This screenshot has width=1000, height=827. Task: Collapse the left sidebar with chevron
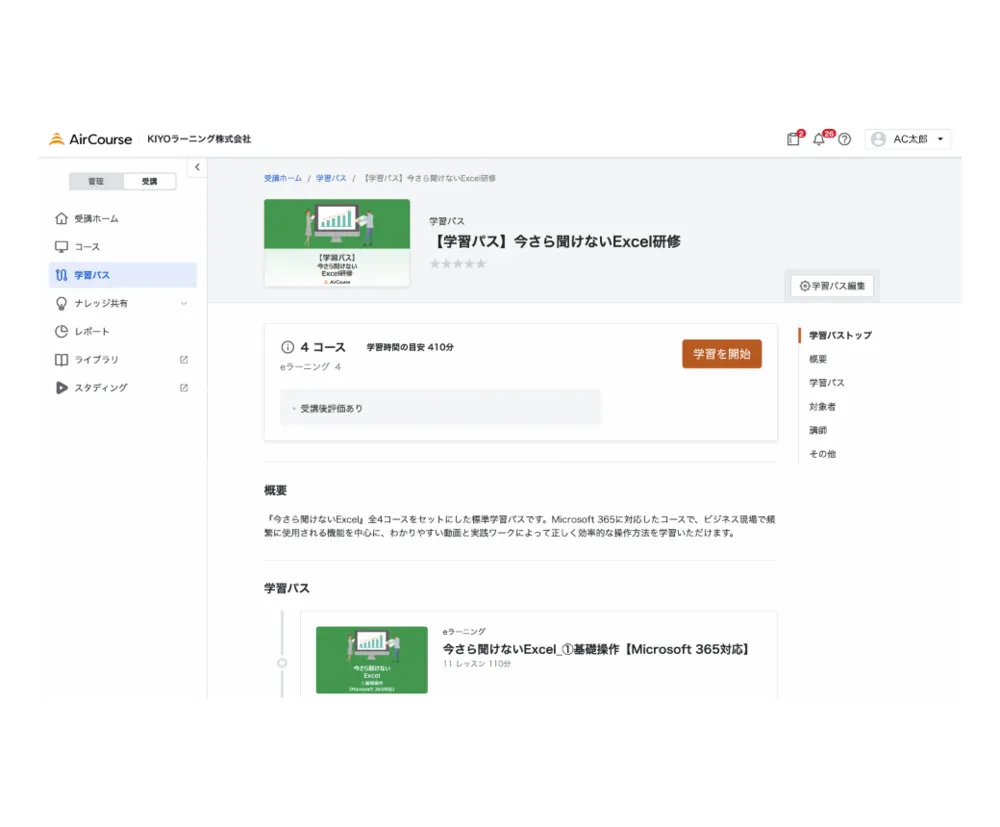[197, 167]
